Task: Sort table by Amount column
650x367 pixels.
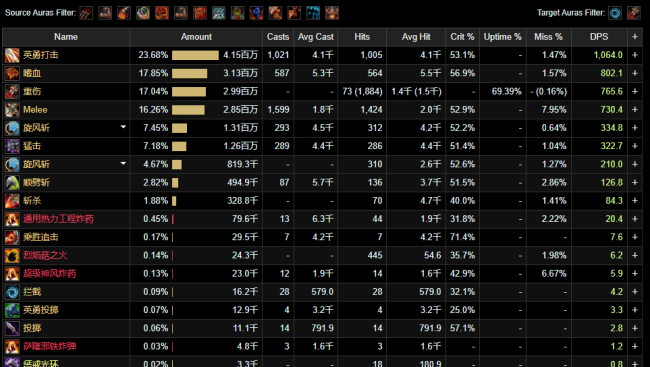Action: click(x=196, y=37)
